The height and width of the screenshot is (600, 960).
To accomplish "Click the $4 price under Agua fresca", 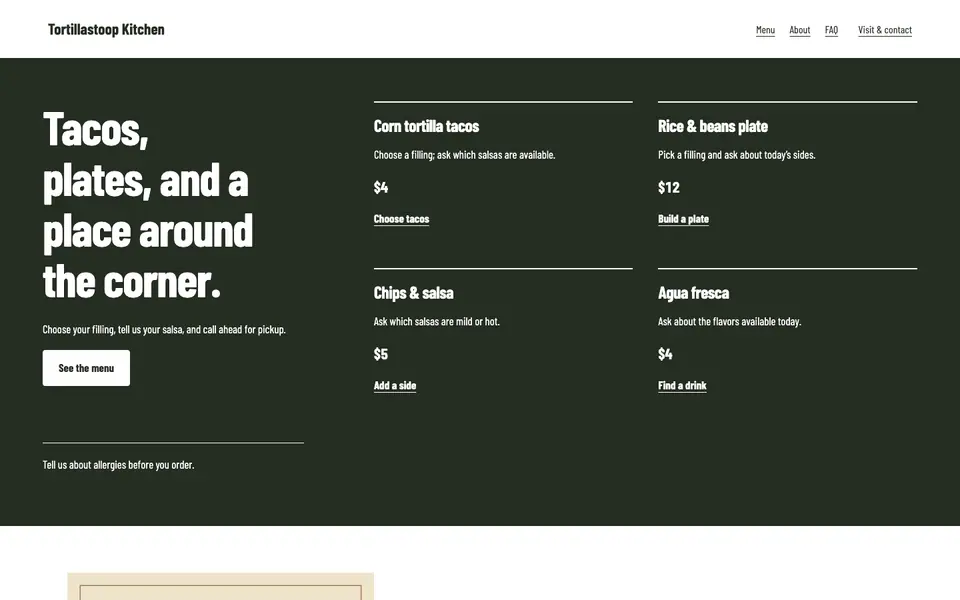I will tap(665, 354).
